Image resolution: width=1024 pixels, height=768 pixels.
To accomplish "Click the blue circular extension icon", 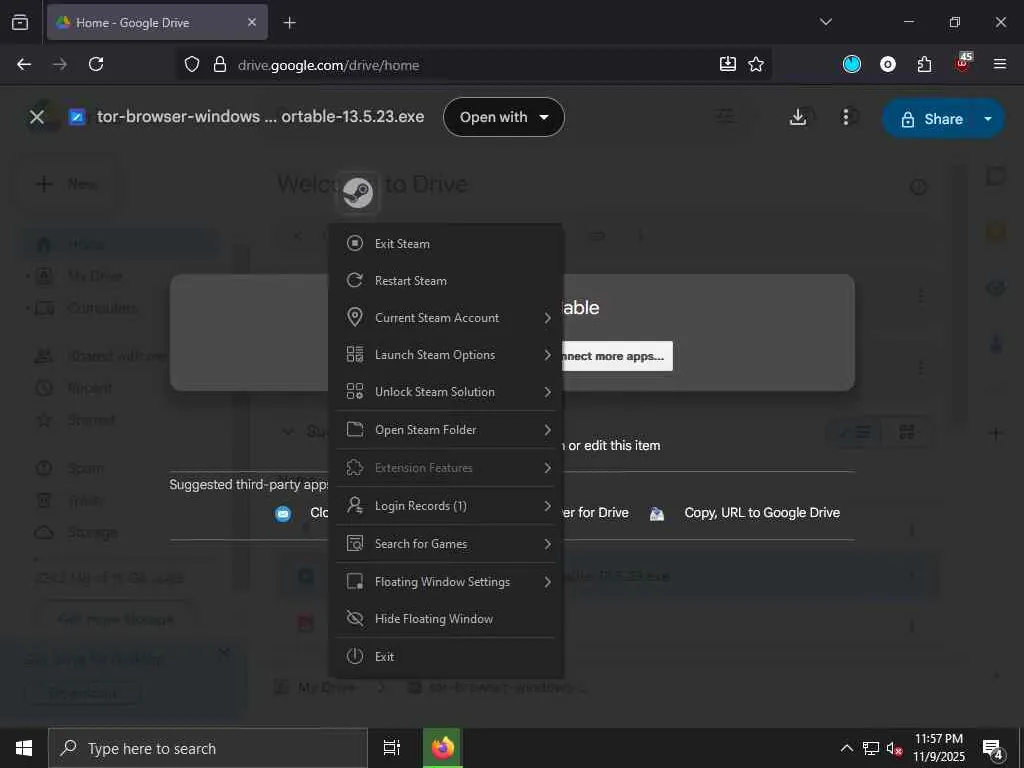I will (852, 64).
